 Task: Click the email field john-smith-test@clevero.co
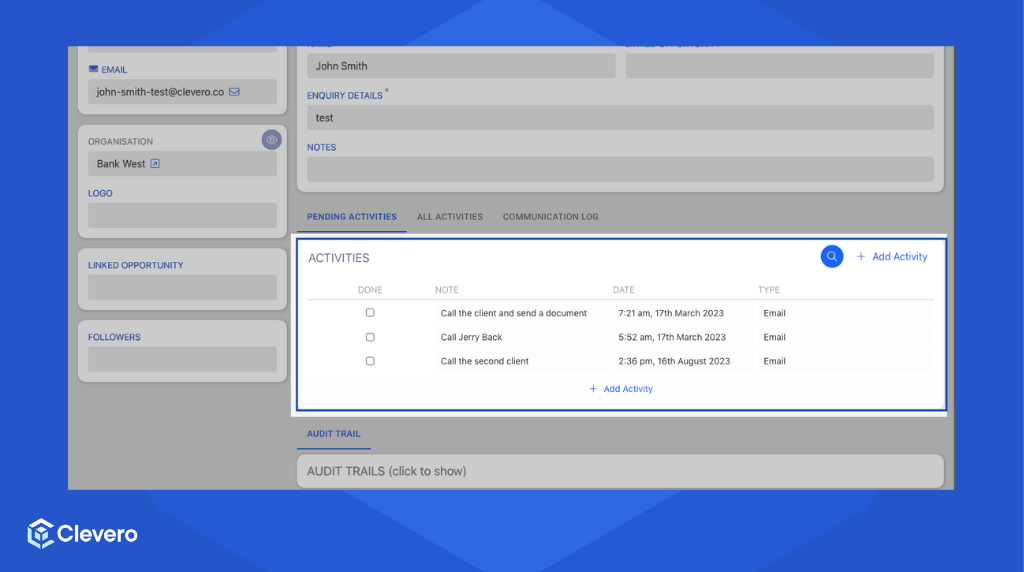[182, 92]
